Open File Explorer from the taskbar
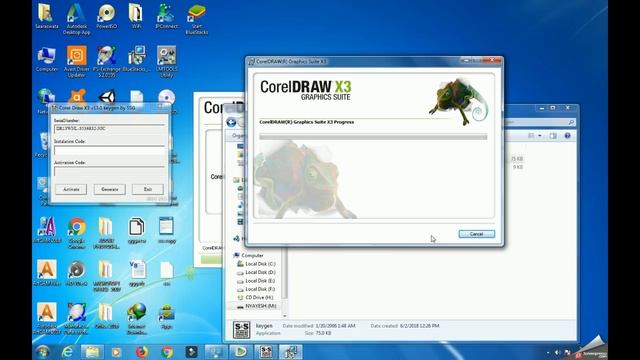Image resolution: width=640 pixels, height=360 pixels. pyautogui.click(x=92, y=352)
